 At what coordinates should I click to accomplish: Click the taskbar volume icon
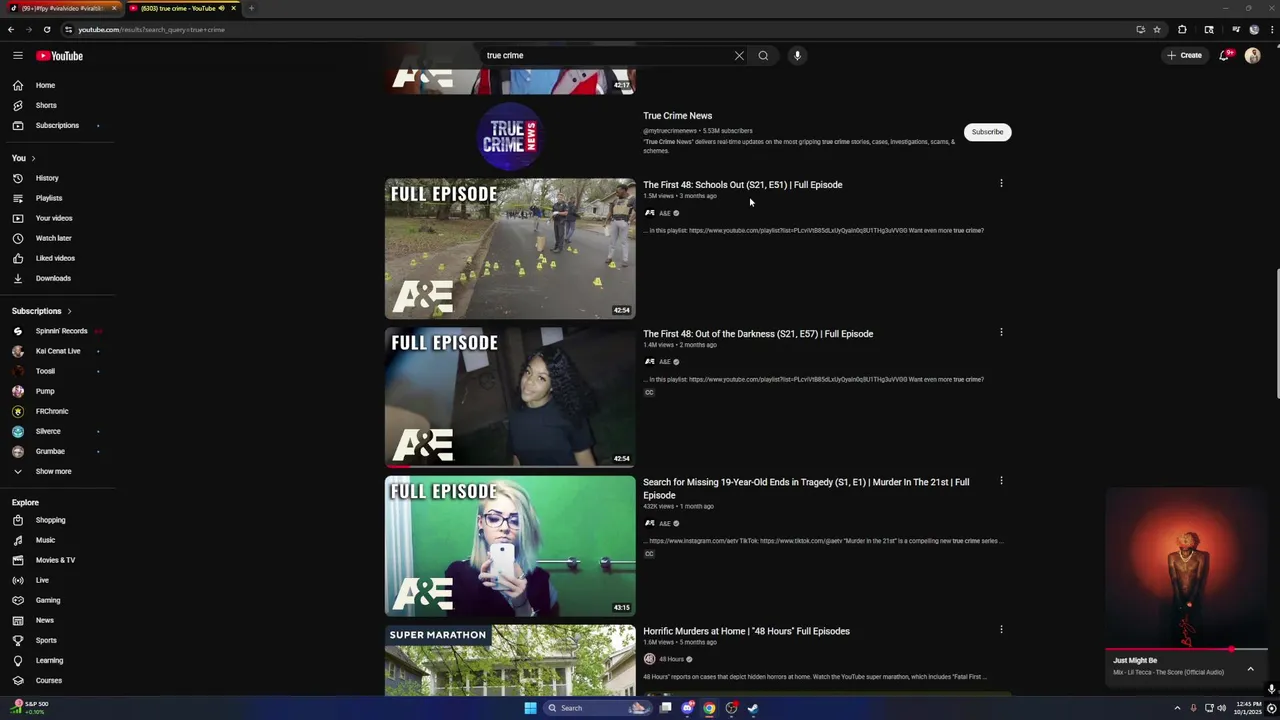pyautogui.click(x=1221, y=708)
